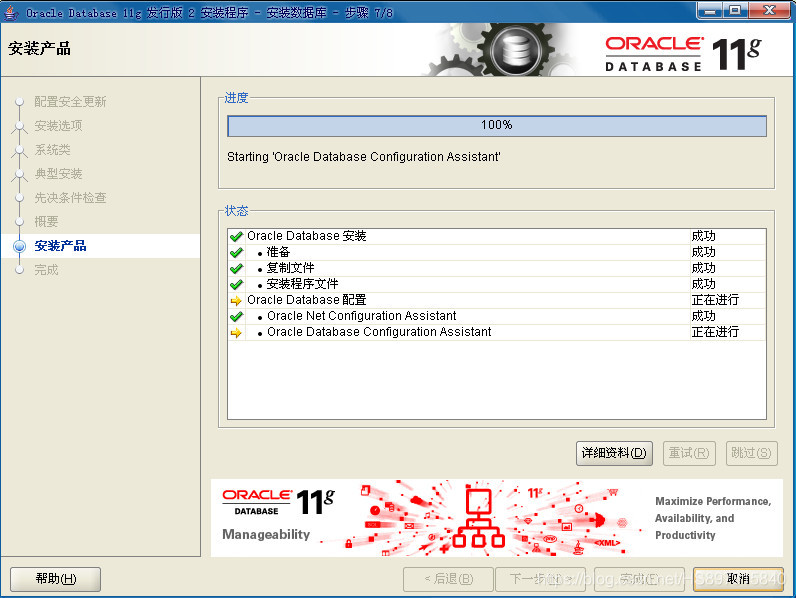Click green checkmark beside Oracle Net Configuration Assistant
This screenshot has width=796, height=598.
pos(236,316)
